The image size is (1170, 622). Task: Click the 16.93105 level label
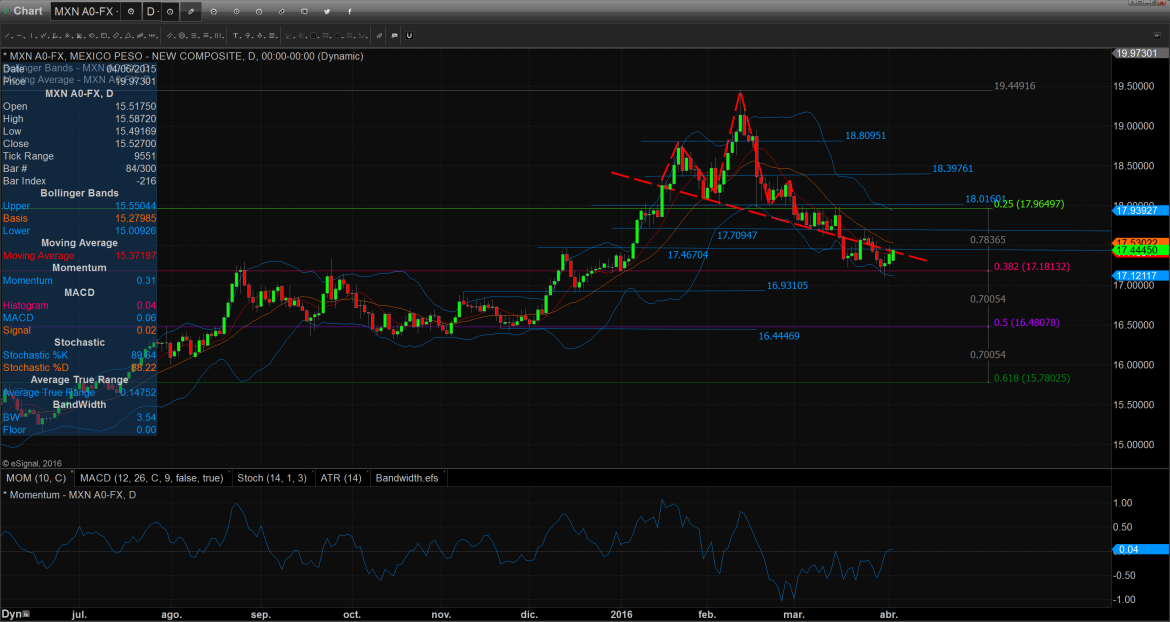click(x=787, y=285)
